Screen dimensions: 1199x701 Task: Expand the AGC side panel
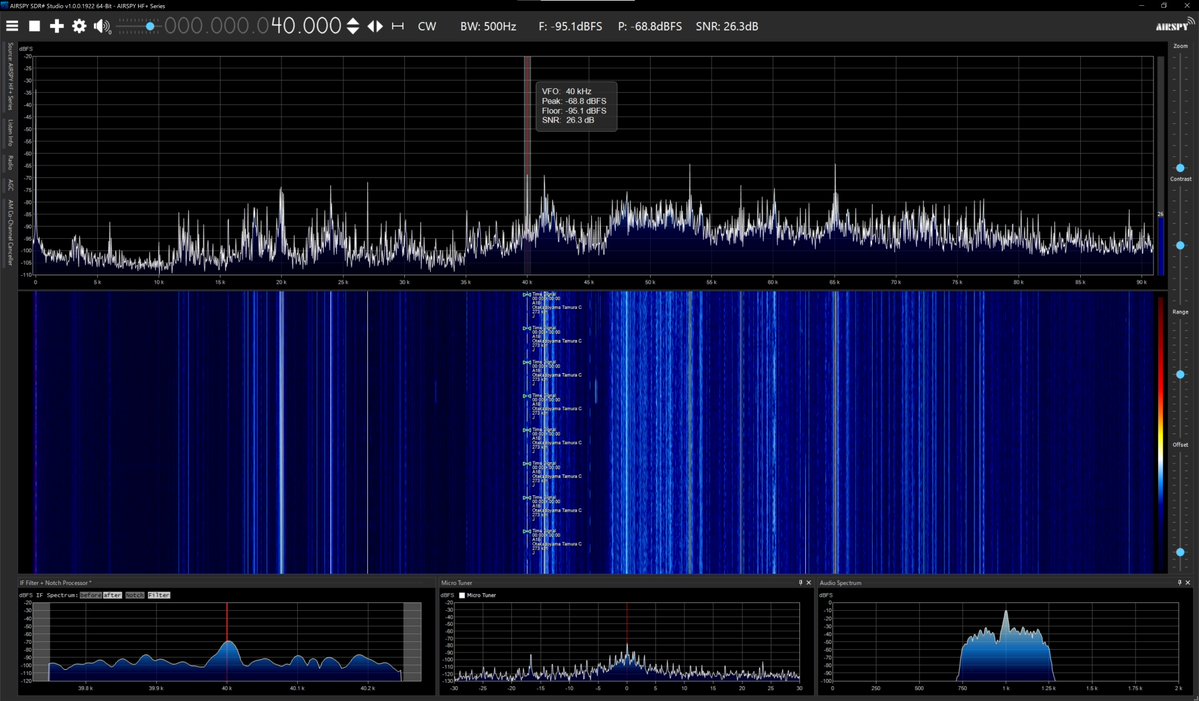tap(8, 185)
